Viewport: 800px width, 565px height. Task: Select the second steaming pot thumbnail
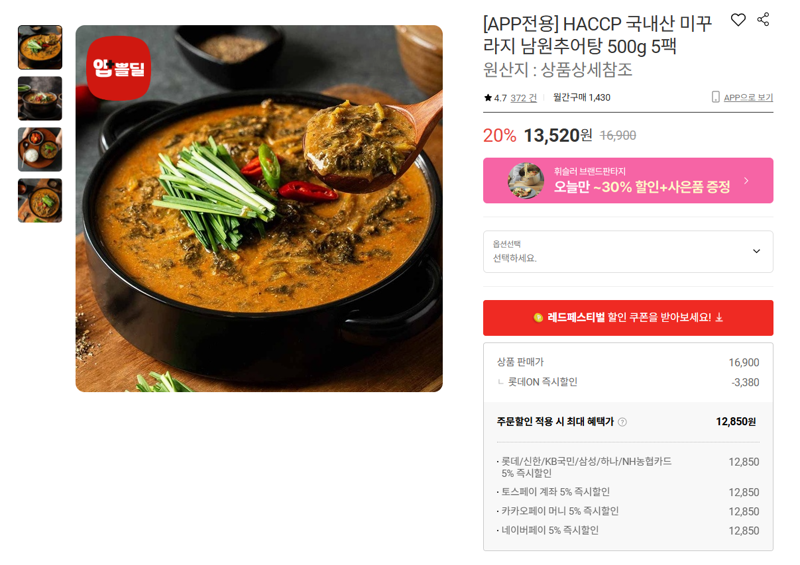pyautogui.click(x=40, y=99)
